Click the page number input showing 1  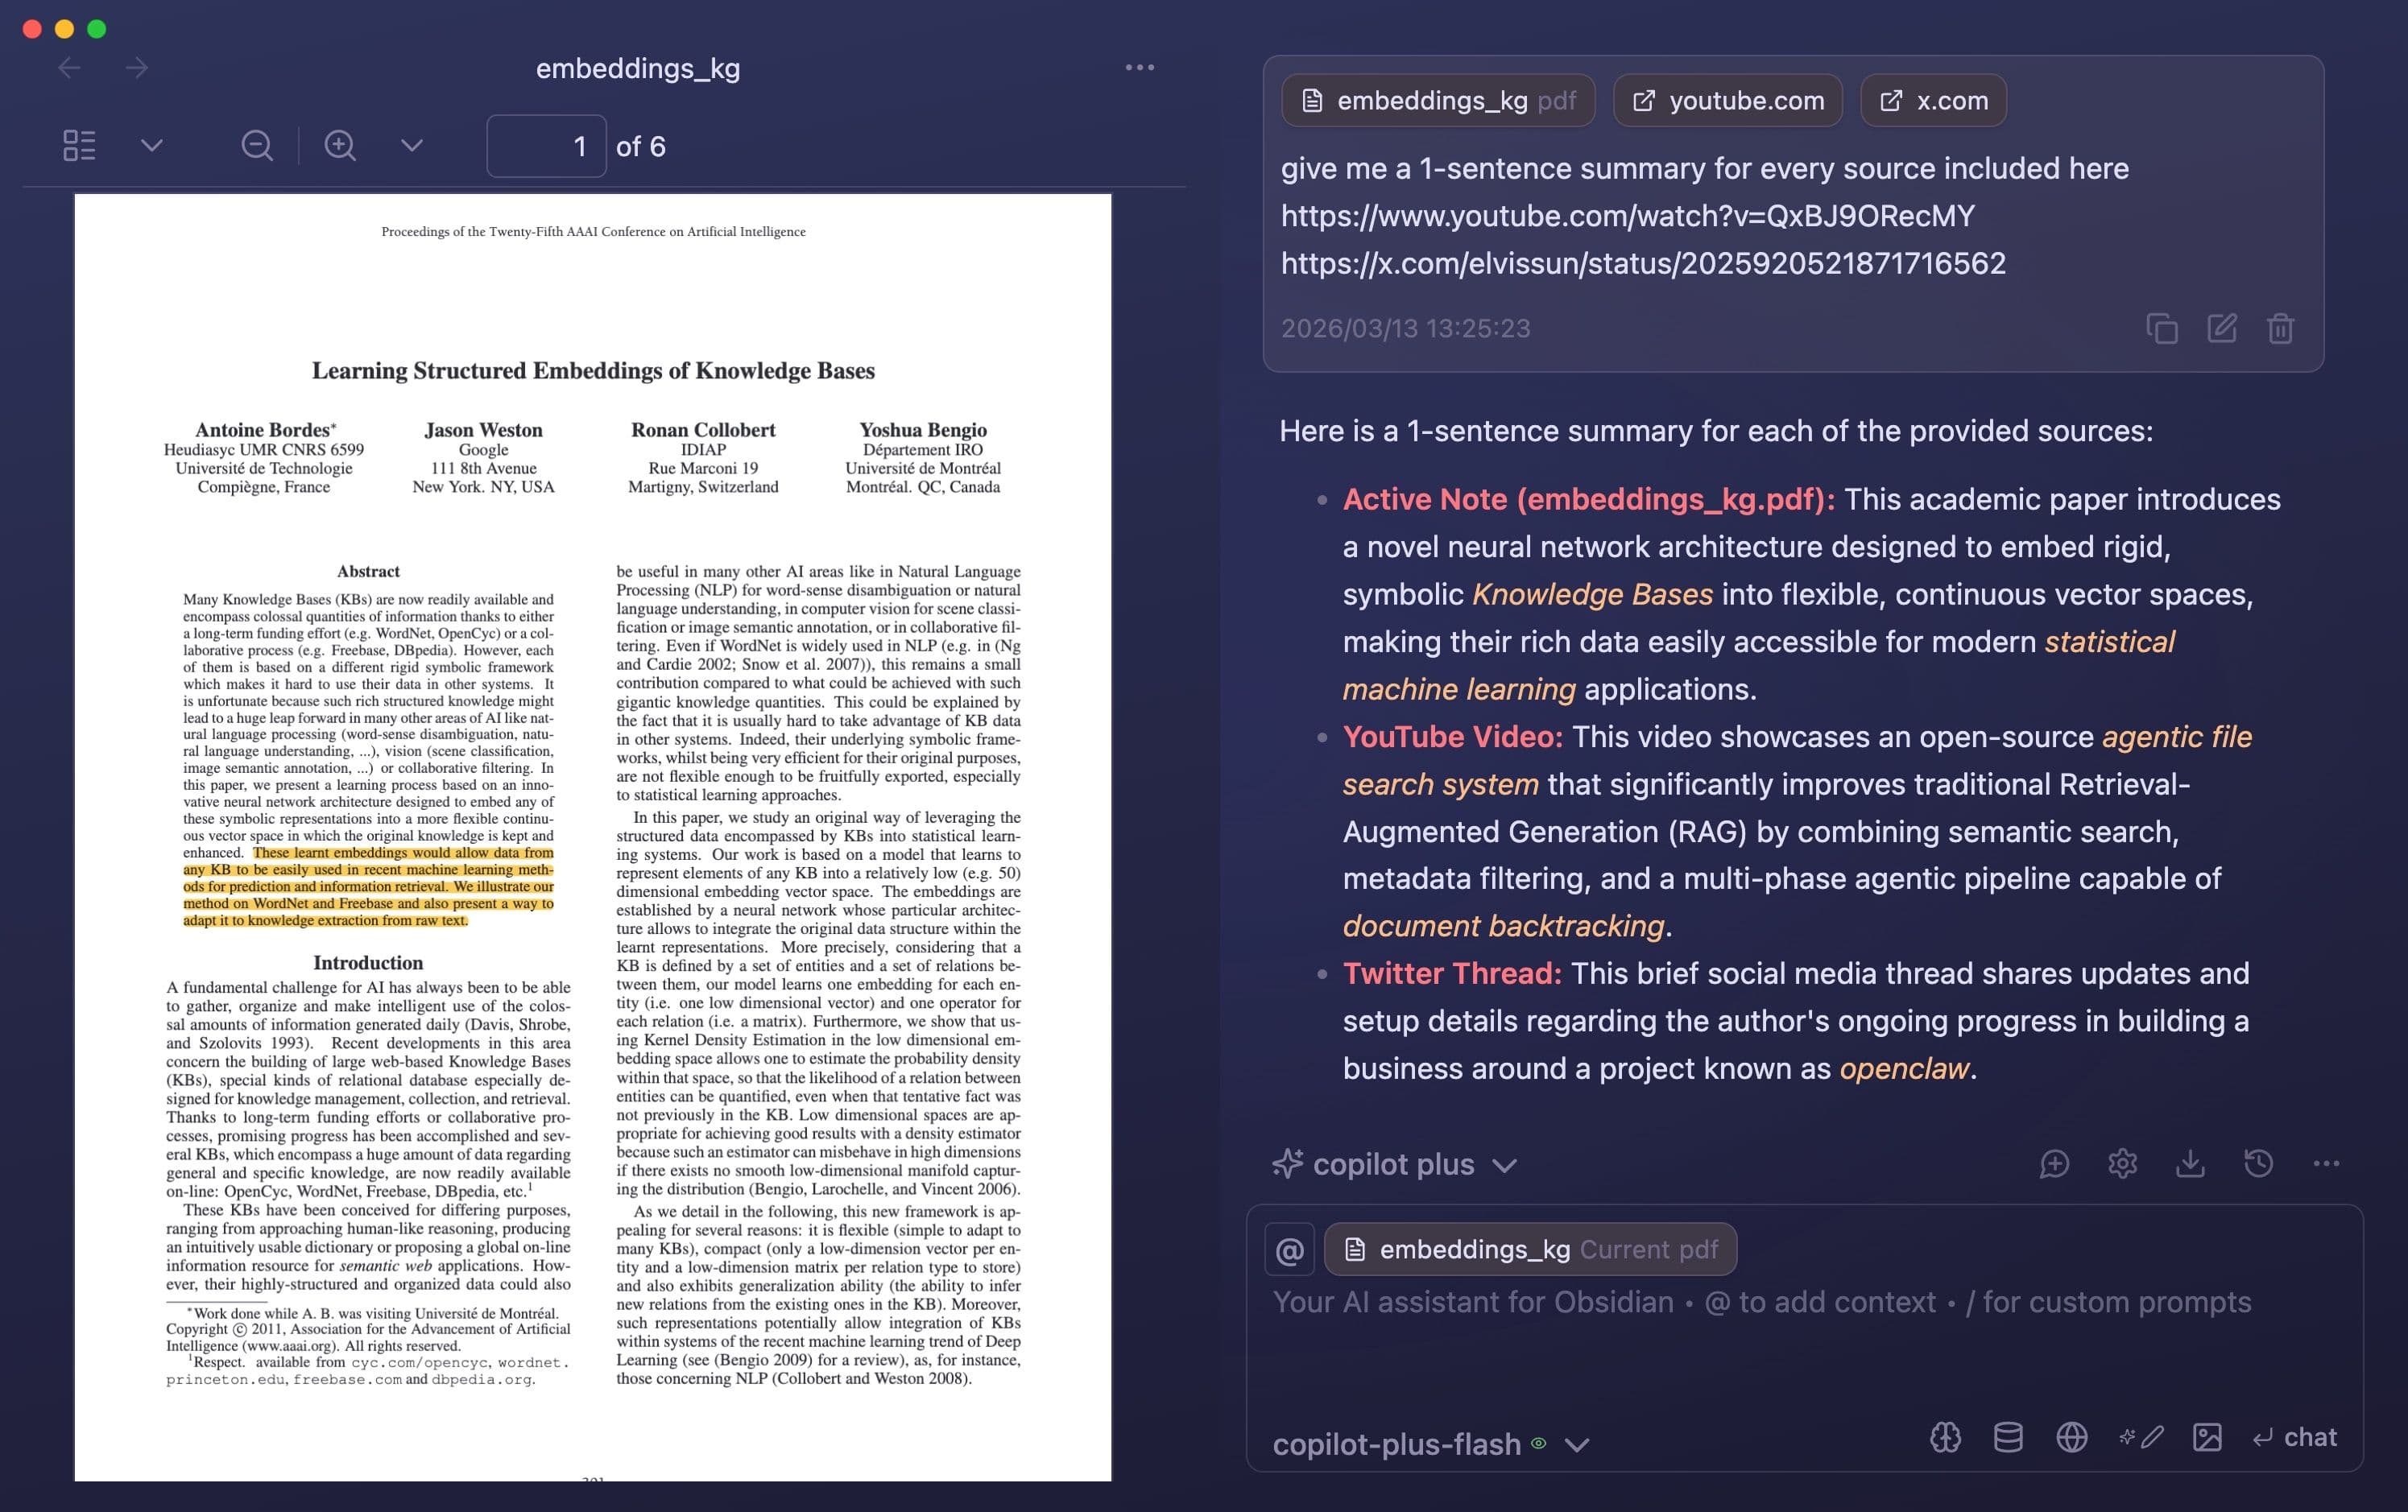pos(546,146)
